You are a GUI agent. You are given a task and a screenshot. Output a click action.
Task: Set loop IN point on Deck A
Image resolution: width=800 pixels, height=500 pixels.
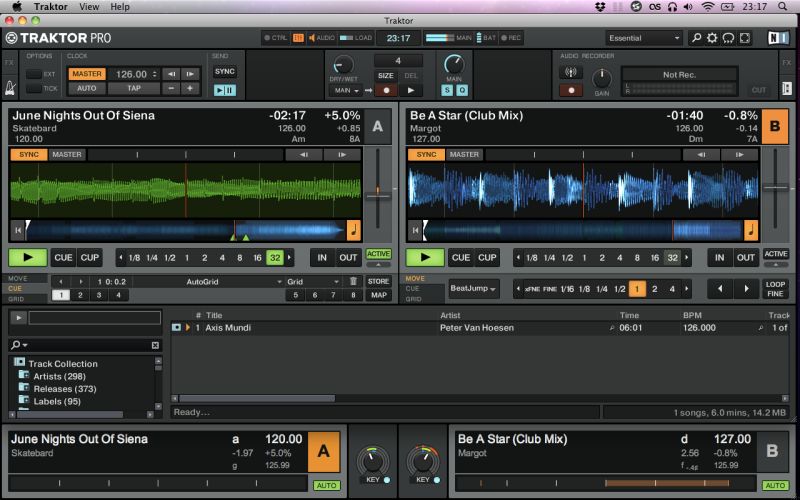(322, 258)
